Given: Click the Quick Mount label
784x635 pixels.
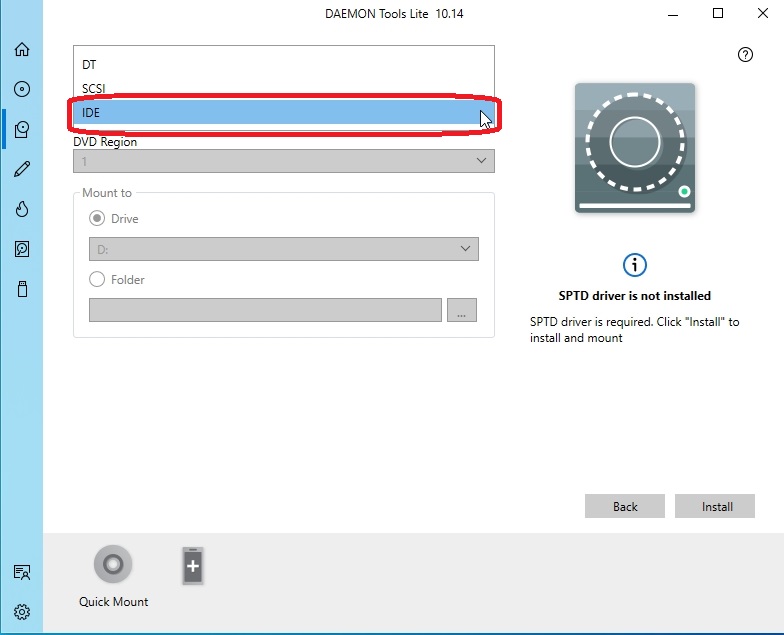Looking at the screenshot, I should click(114, 602).
